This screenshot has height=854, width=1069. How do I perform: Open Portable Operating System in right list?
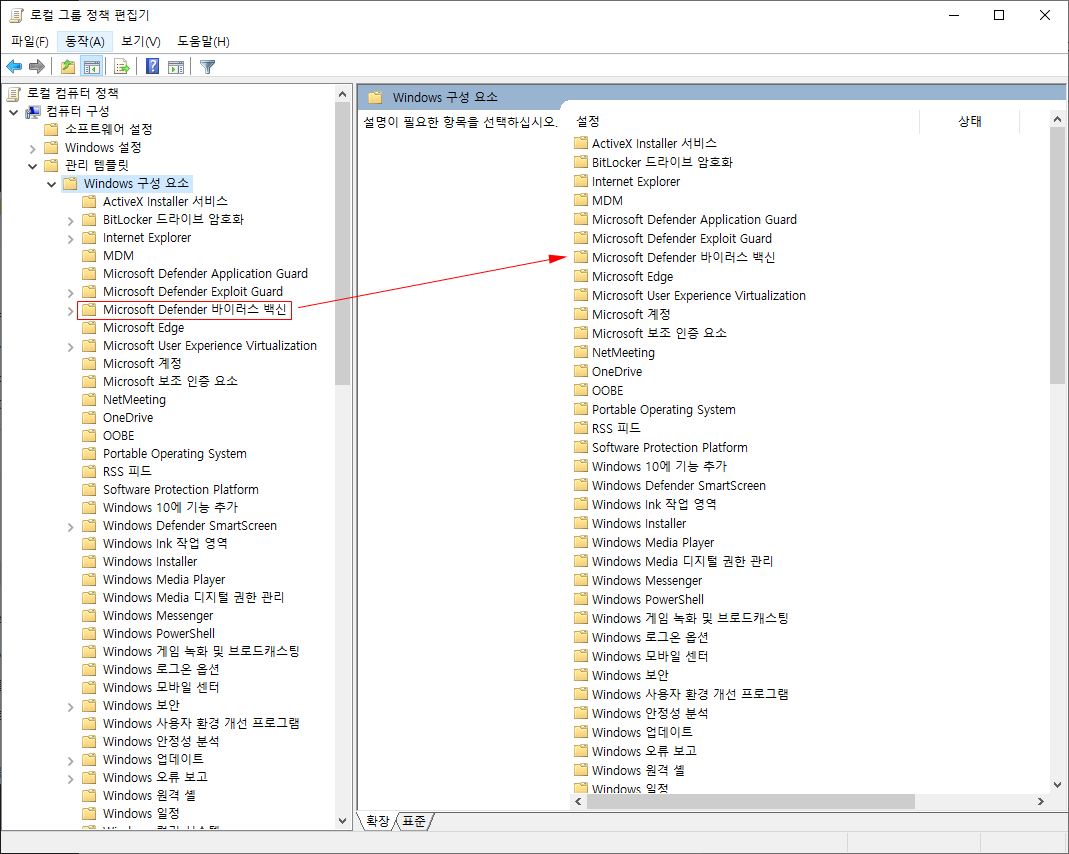[663, 410]
